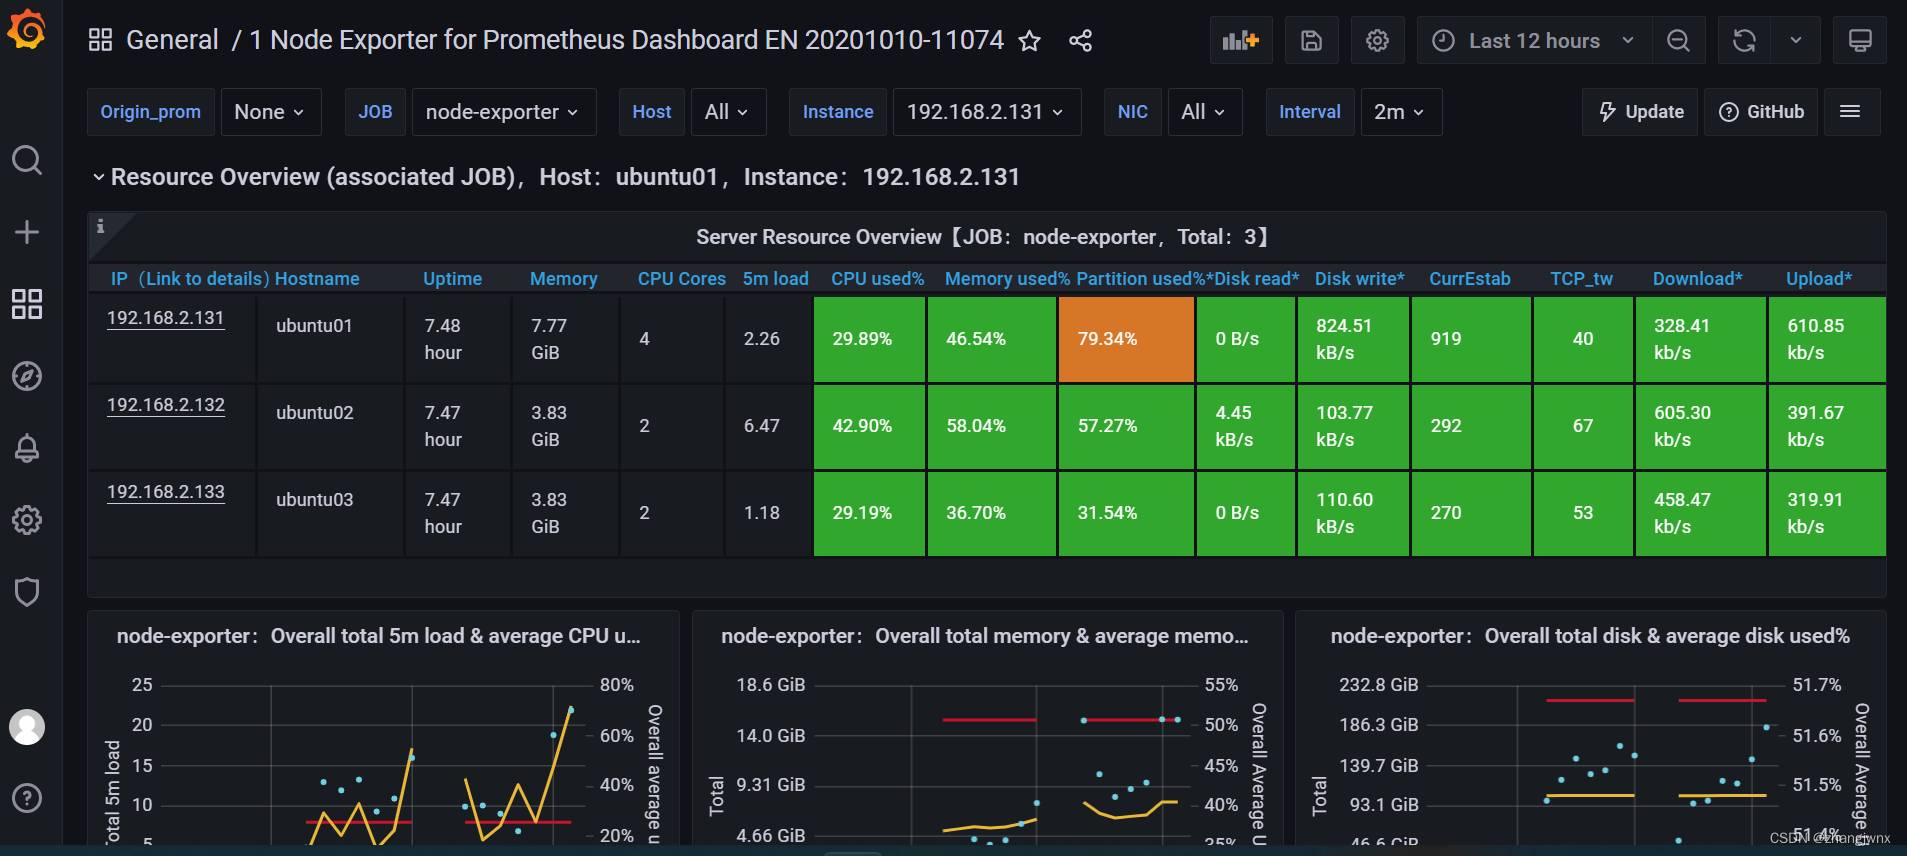
Task: Add a new panel with the chart-plus icon
Action: tap(1240, 41)
